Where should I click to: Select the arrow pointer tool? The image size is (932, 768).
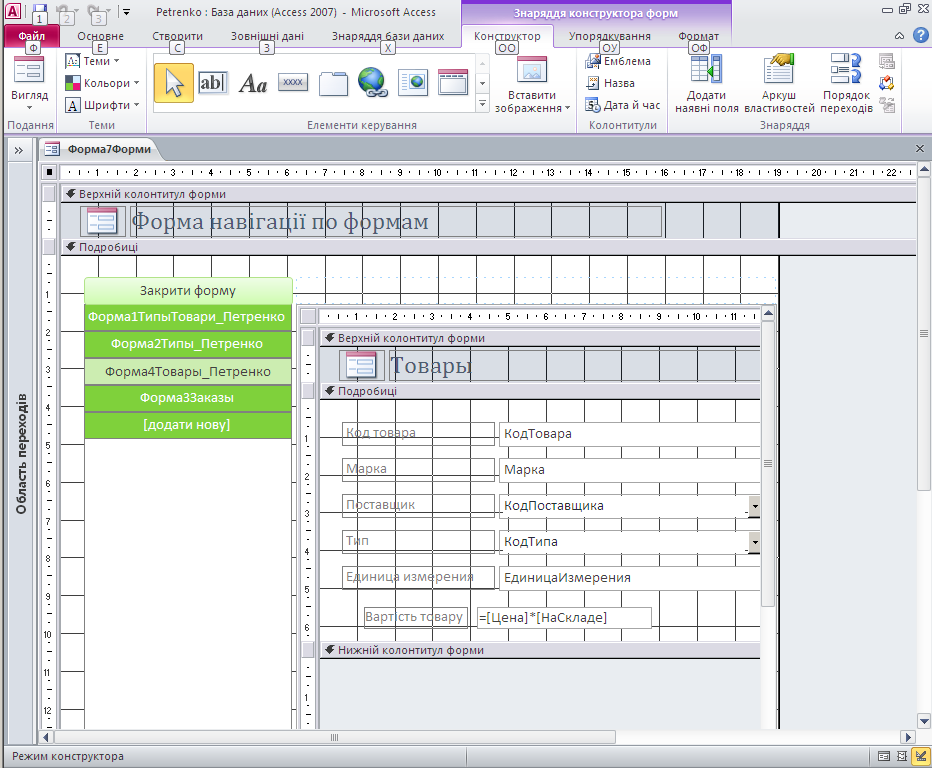174,83
